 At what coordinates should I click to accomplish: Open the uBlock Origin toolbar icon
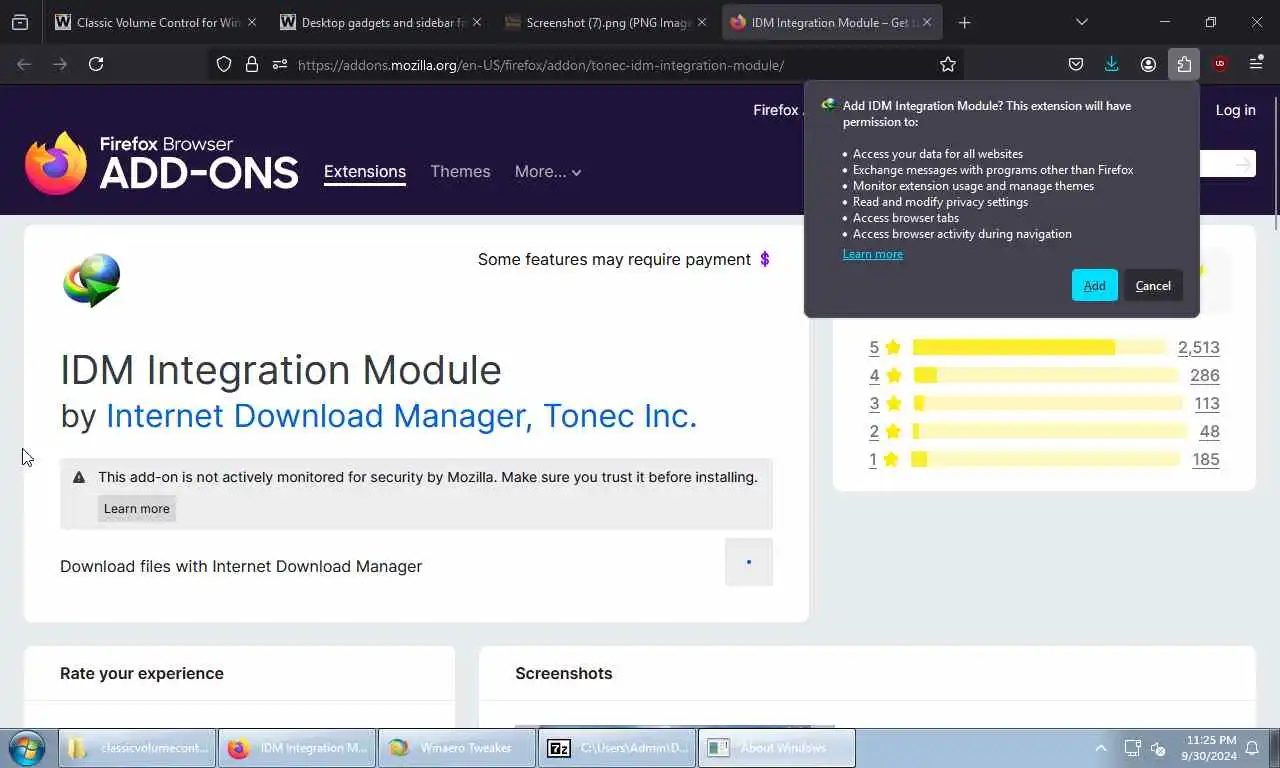[1220, 64]
